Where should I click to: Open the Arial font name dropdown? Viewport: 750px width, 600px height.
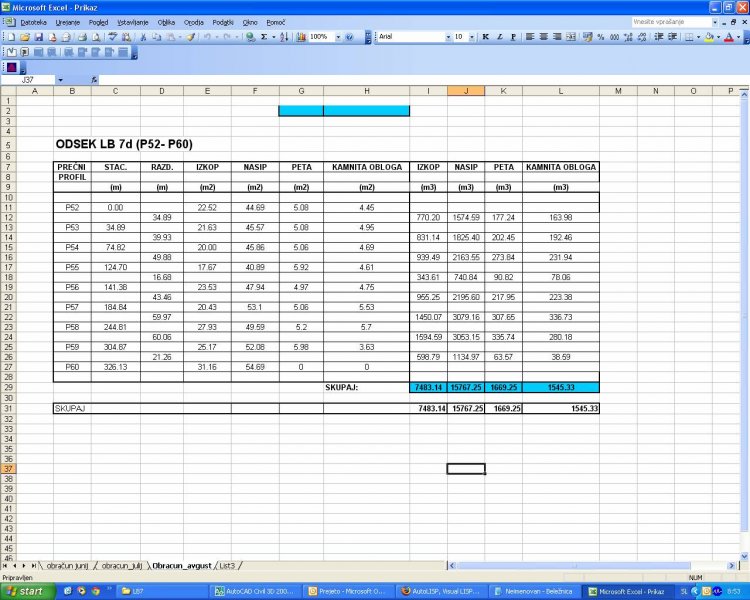[448, 37]
